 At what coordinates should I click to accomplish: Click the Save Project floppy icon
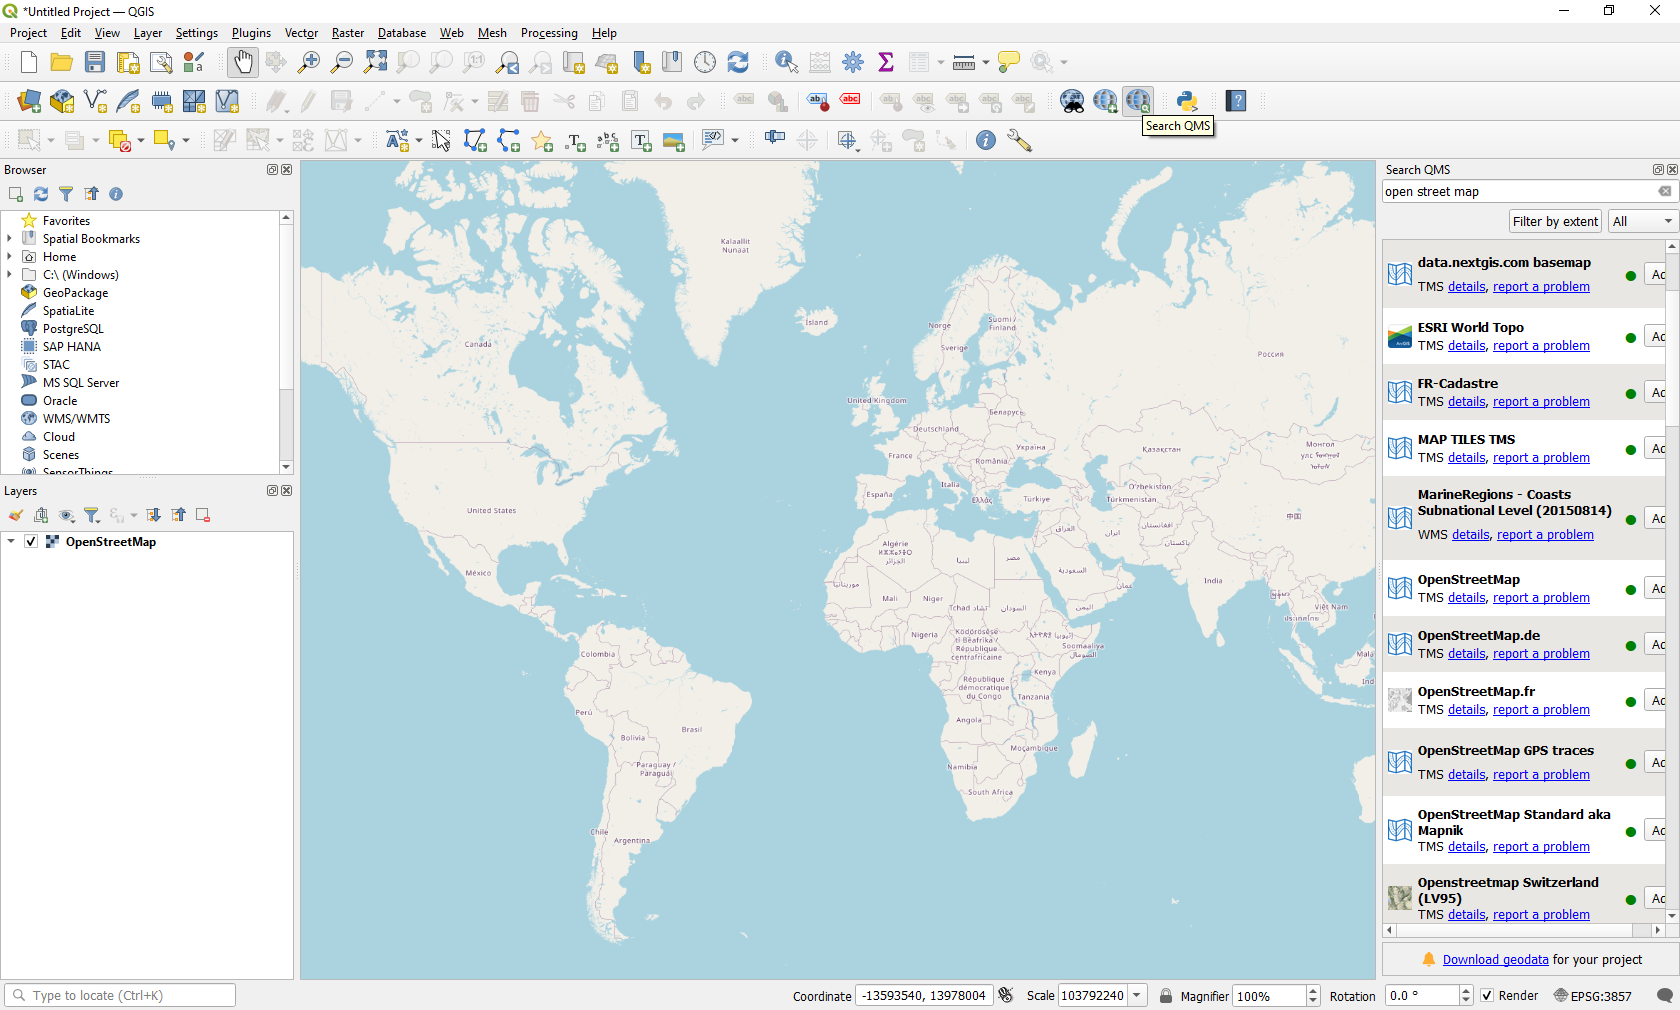coord(95,62)
